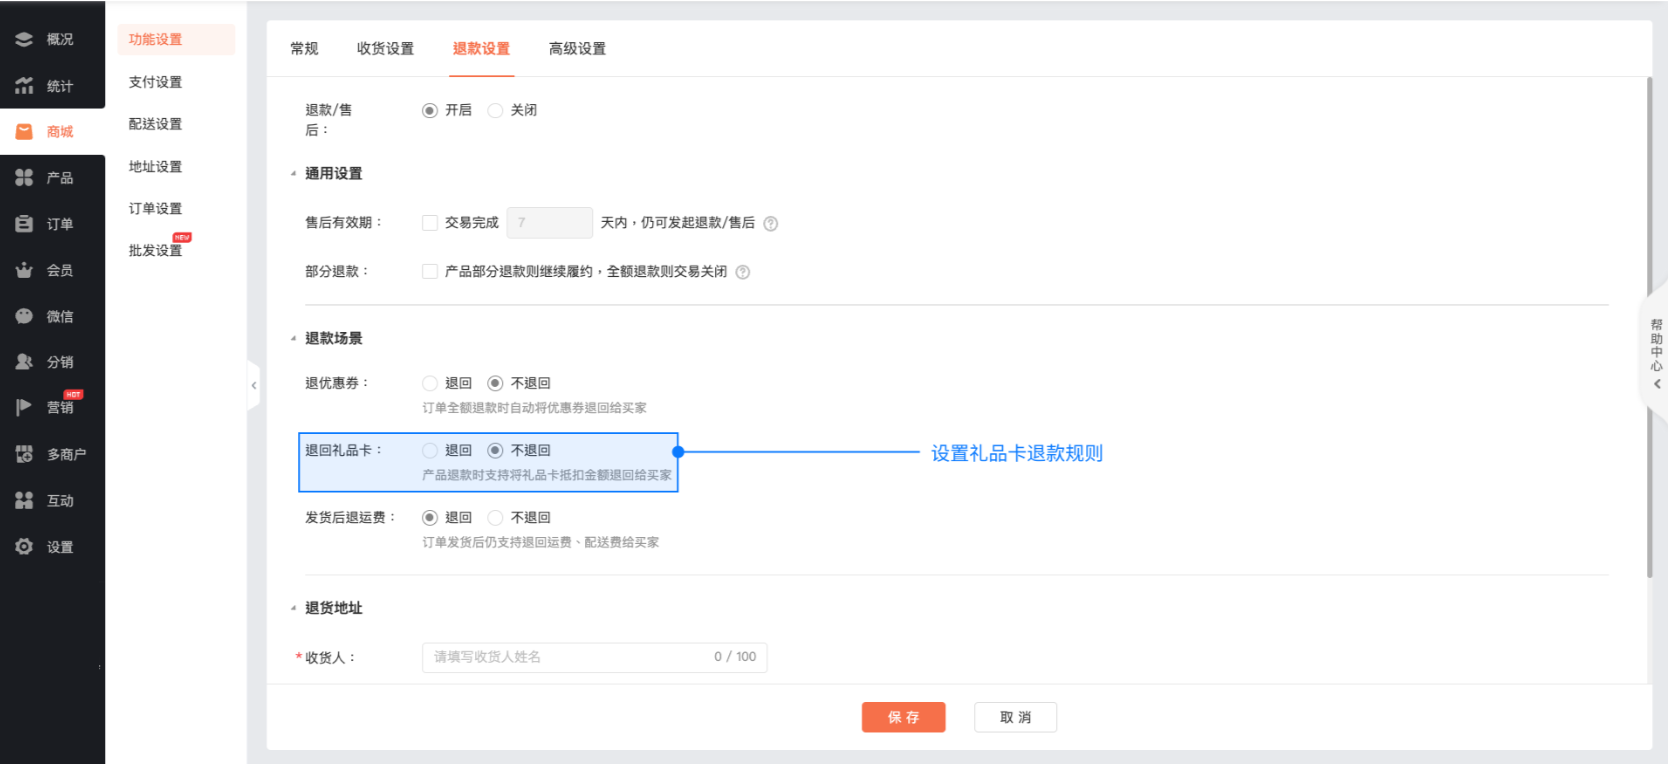Viewport: 1668px width, 764px height.
Task: Collapse the 通用设置 section
Action: point(293,174)
